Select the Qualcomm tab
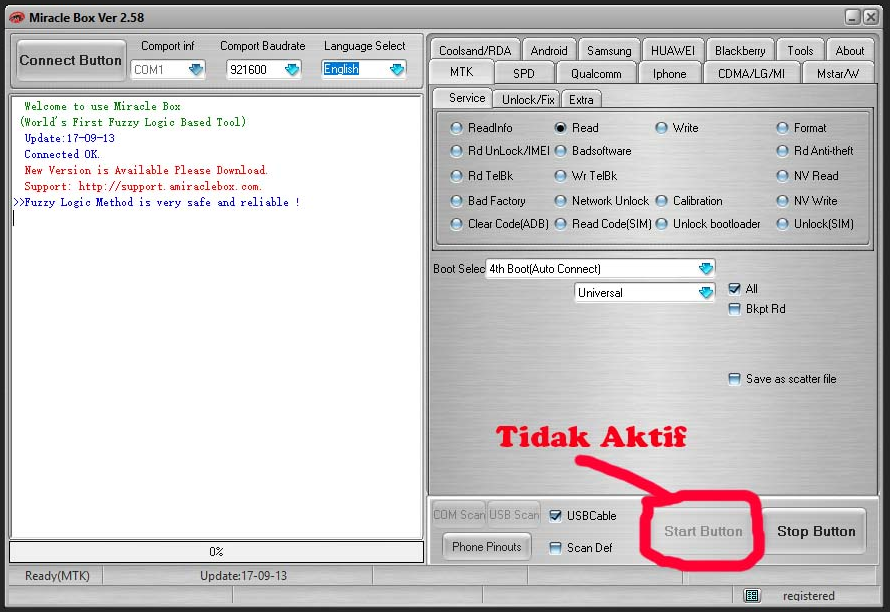The height and width of the screenshot is (612, 890). click(596, 73)
